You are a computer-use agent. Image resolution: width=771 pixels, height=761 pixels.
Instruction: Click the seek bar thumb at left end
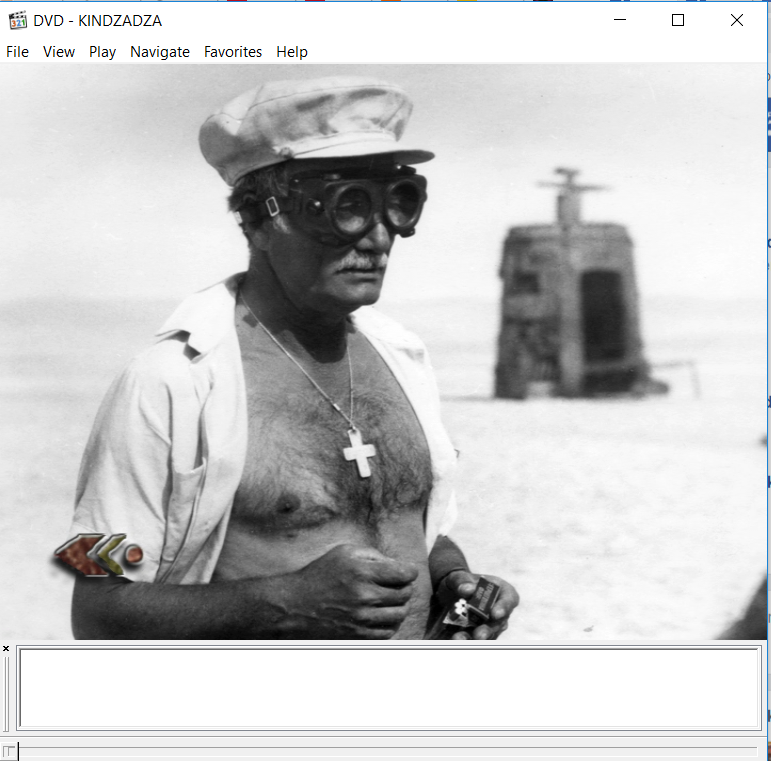pyautogui.click(x=9, y=751)
